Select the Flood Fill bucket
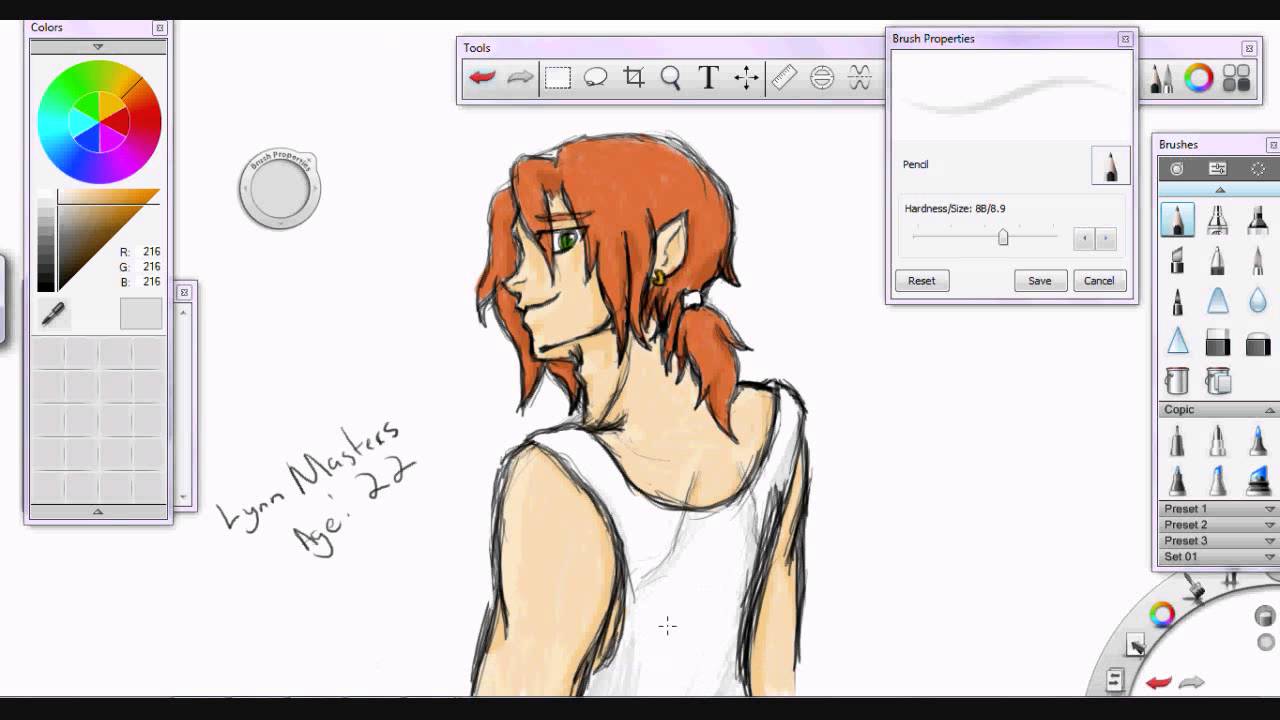 pos(1178,380)
